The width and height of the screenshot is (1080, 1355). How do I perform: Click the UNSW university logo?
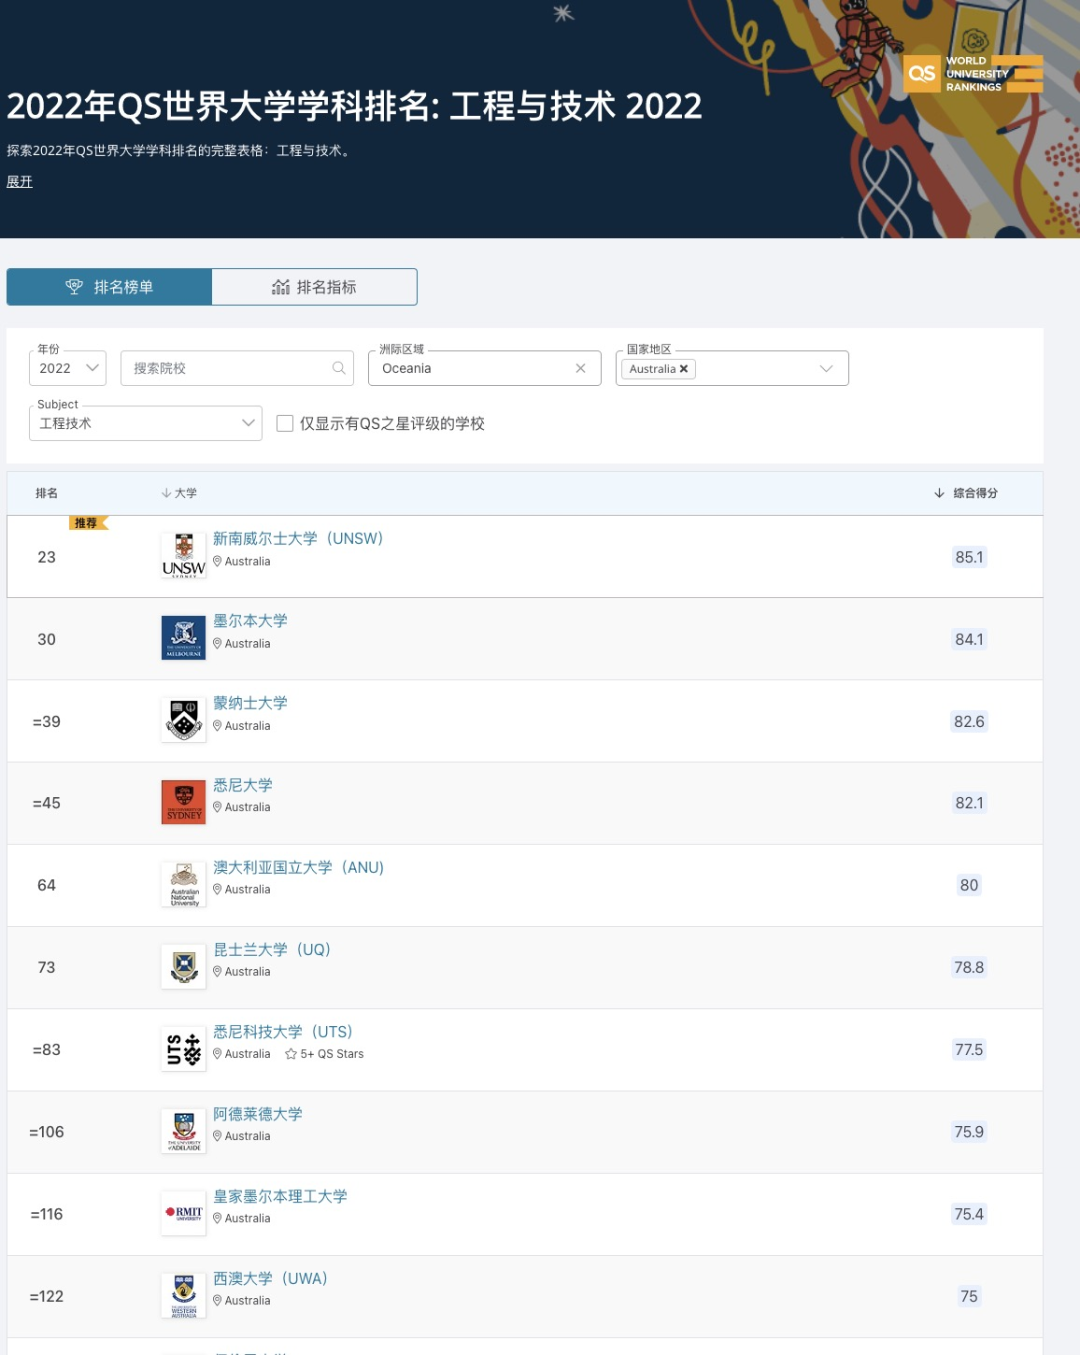coord(184,555)
